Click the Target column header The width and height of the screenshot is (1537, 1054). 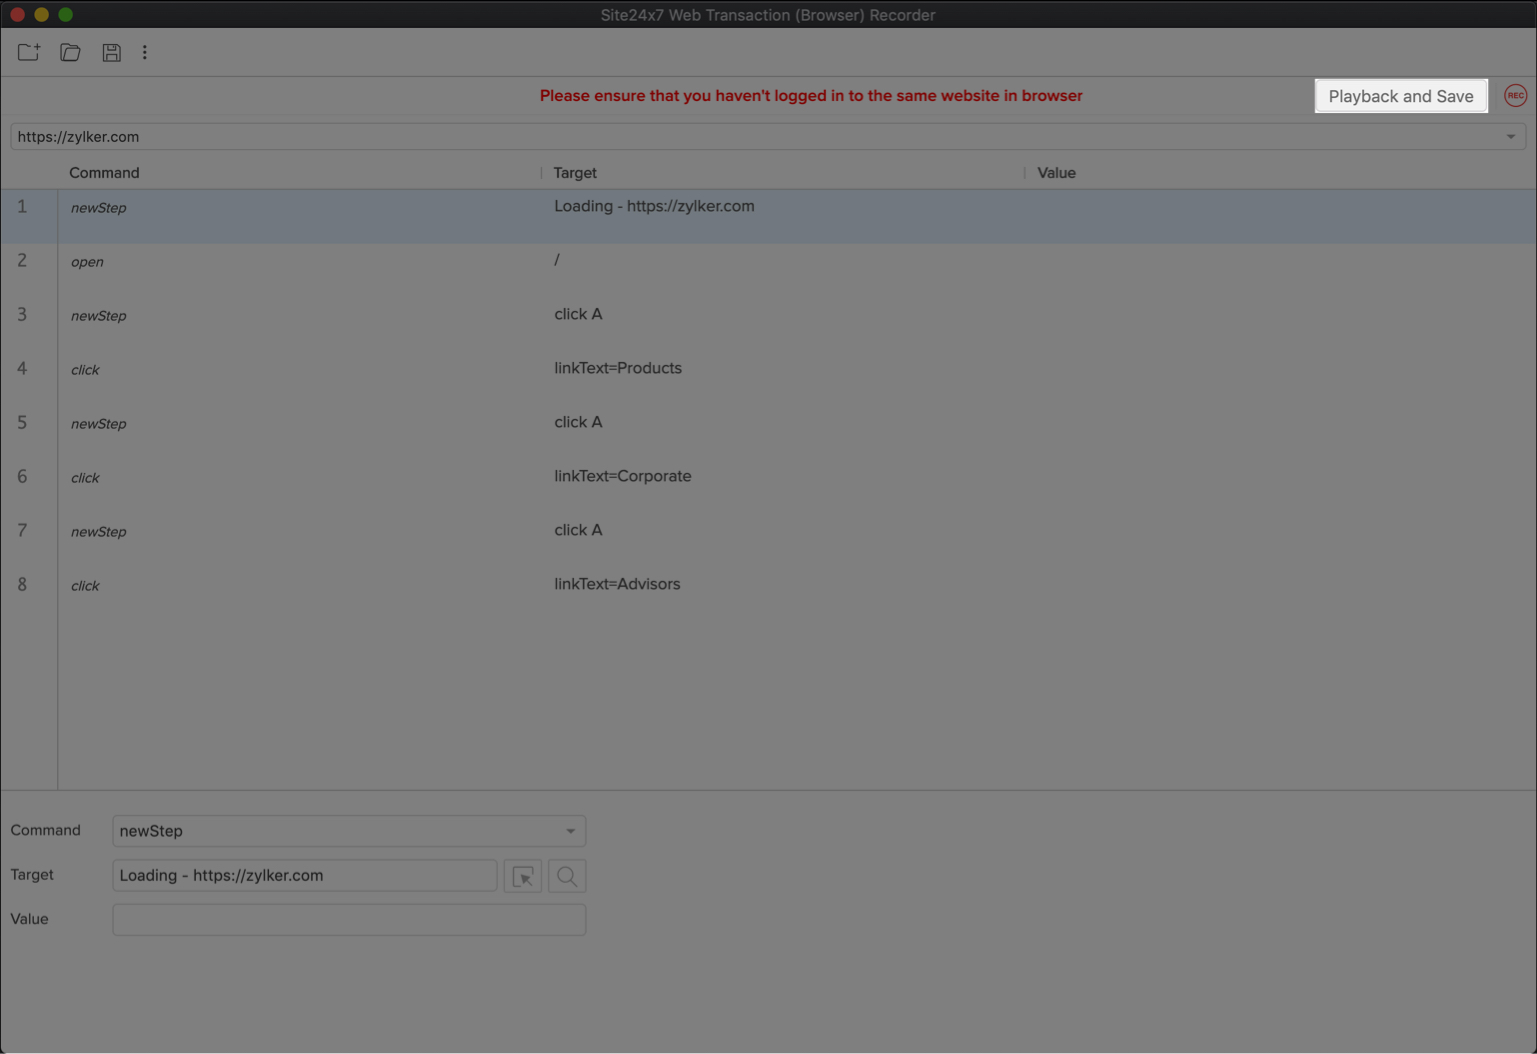(575, 173)
